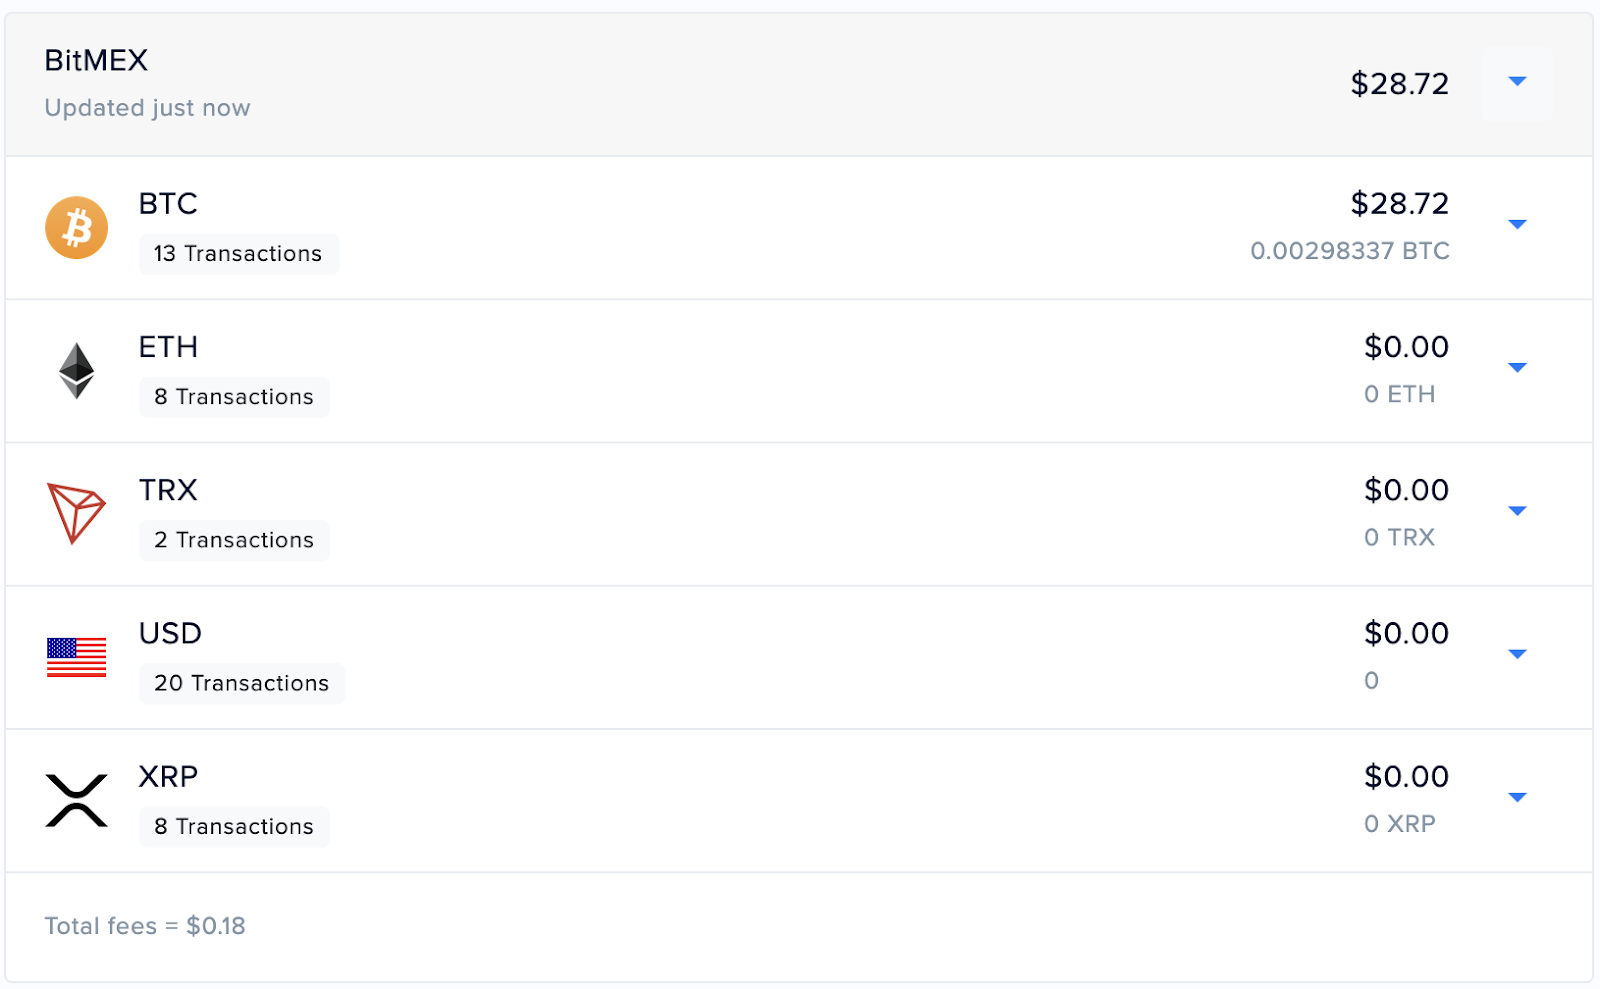The height and width of the screenshot is (989, 1600).
Task: Open the 8 Transactions badge for XRP
Action: point(234,826)
